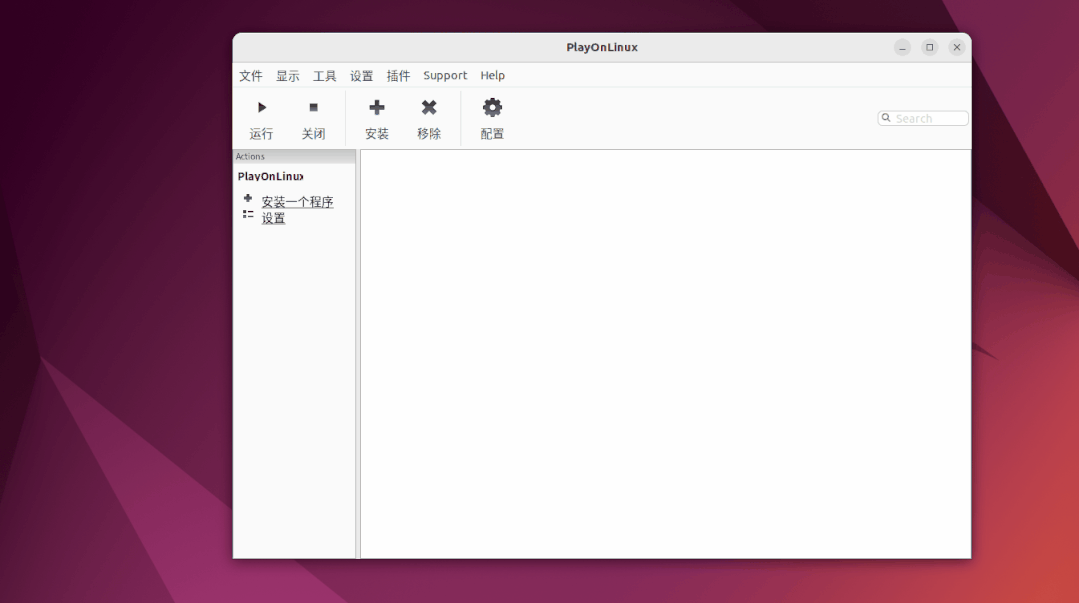The image size is (1079, 603).
Task: Open the 工具 menu
Action: (325, 76)
